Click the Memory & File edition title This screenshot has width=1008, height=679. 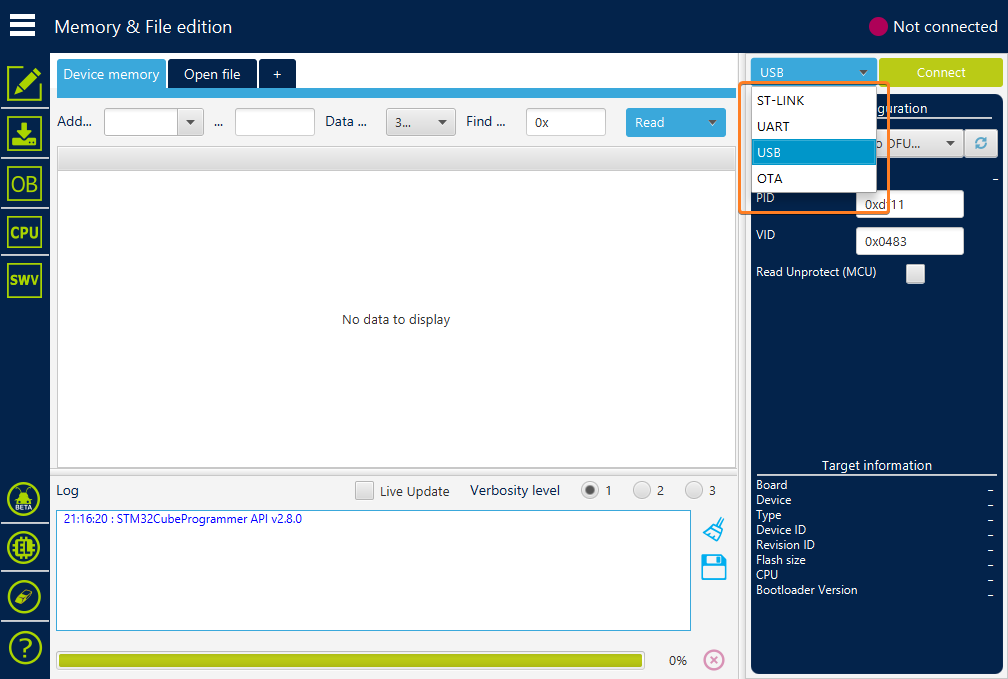tap(143, 27)
